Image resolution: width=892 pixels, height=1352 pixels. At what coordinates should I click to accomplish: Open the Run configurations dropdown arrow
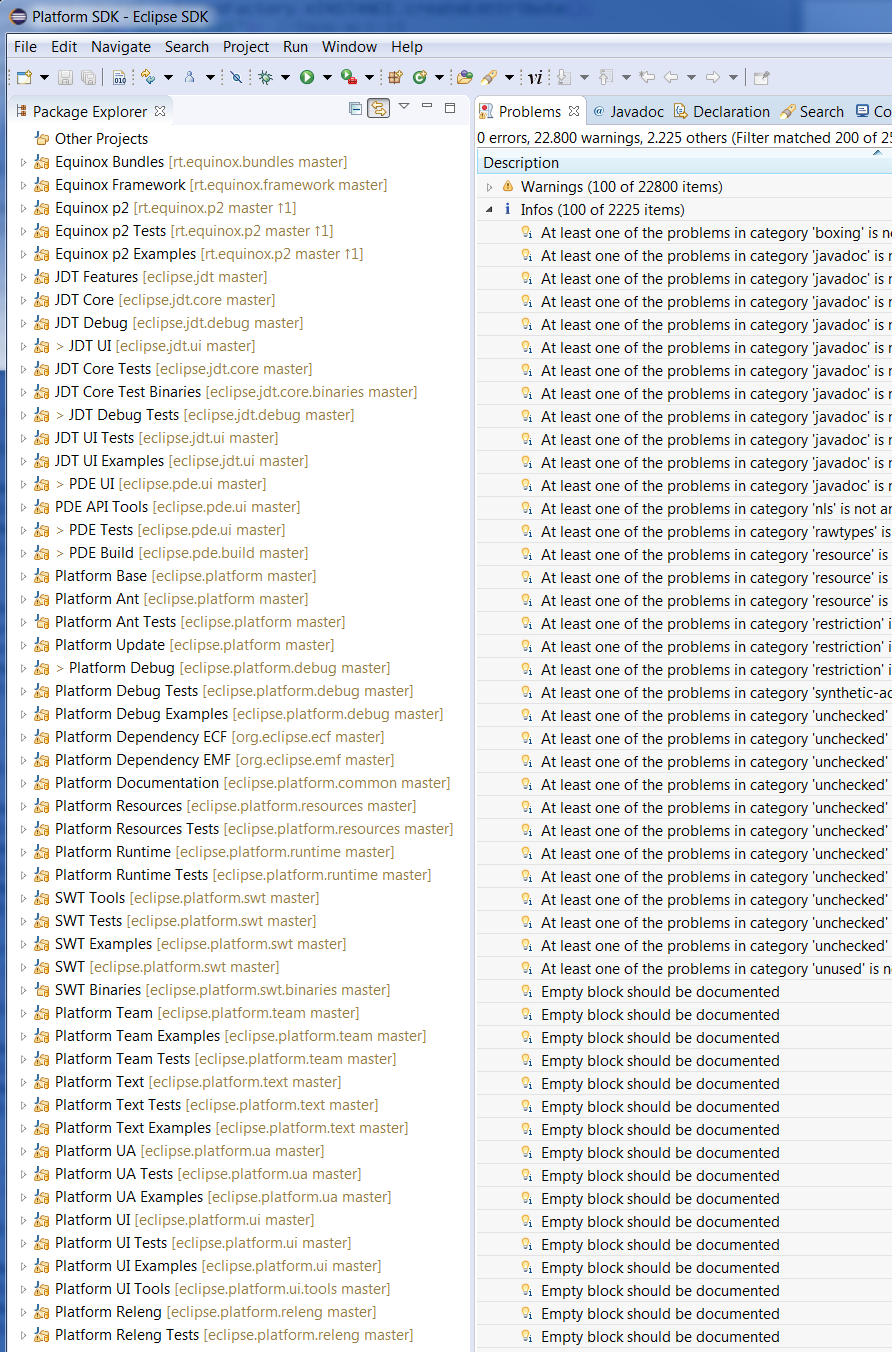pos(327,78)
